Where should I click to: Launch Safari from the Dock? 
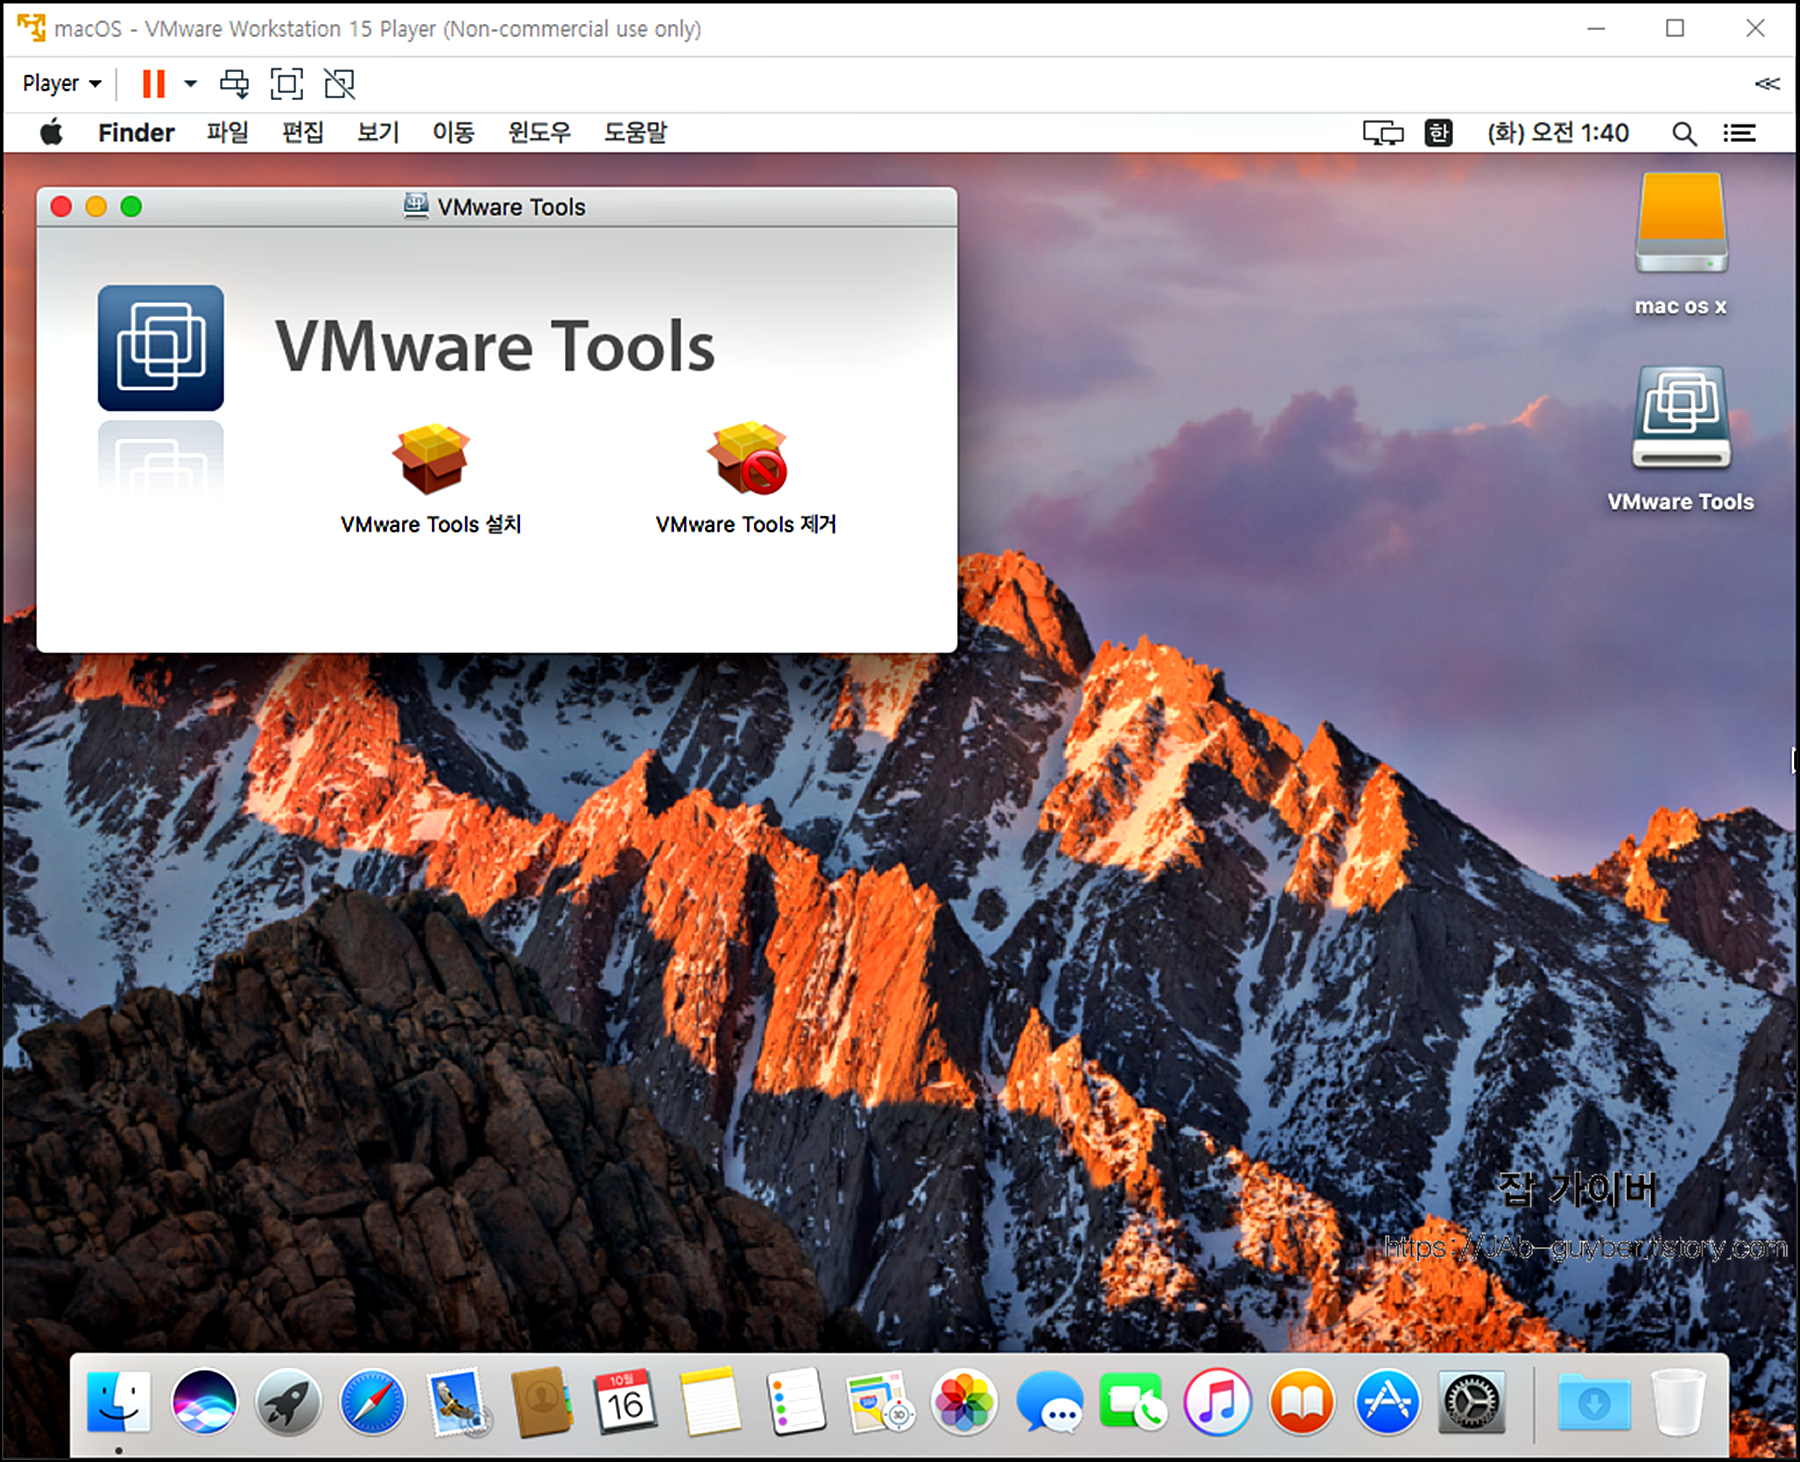[x=372, y=1402]
